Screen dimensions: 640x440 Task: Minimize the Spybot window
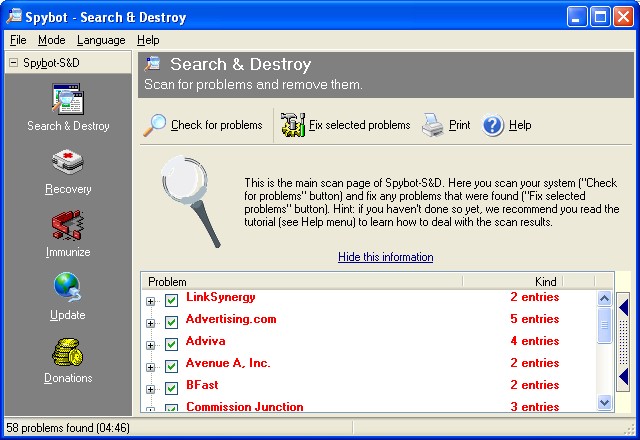577,17
